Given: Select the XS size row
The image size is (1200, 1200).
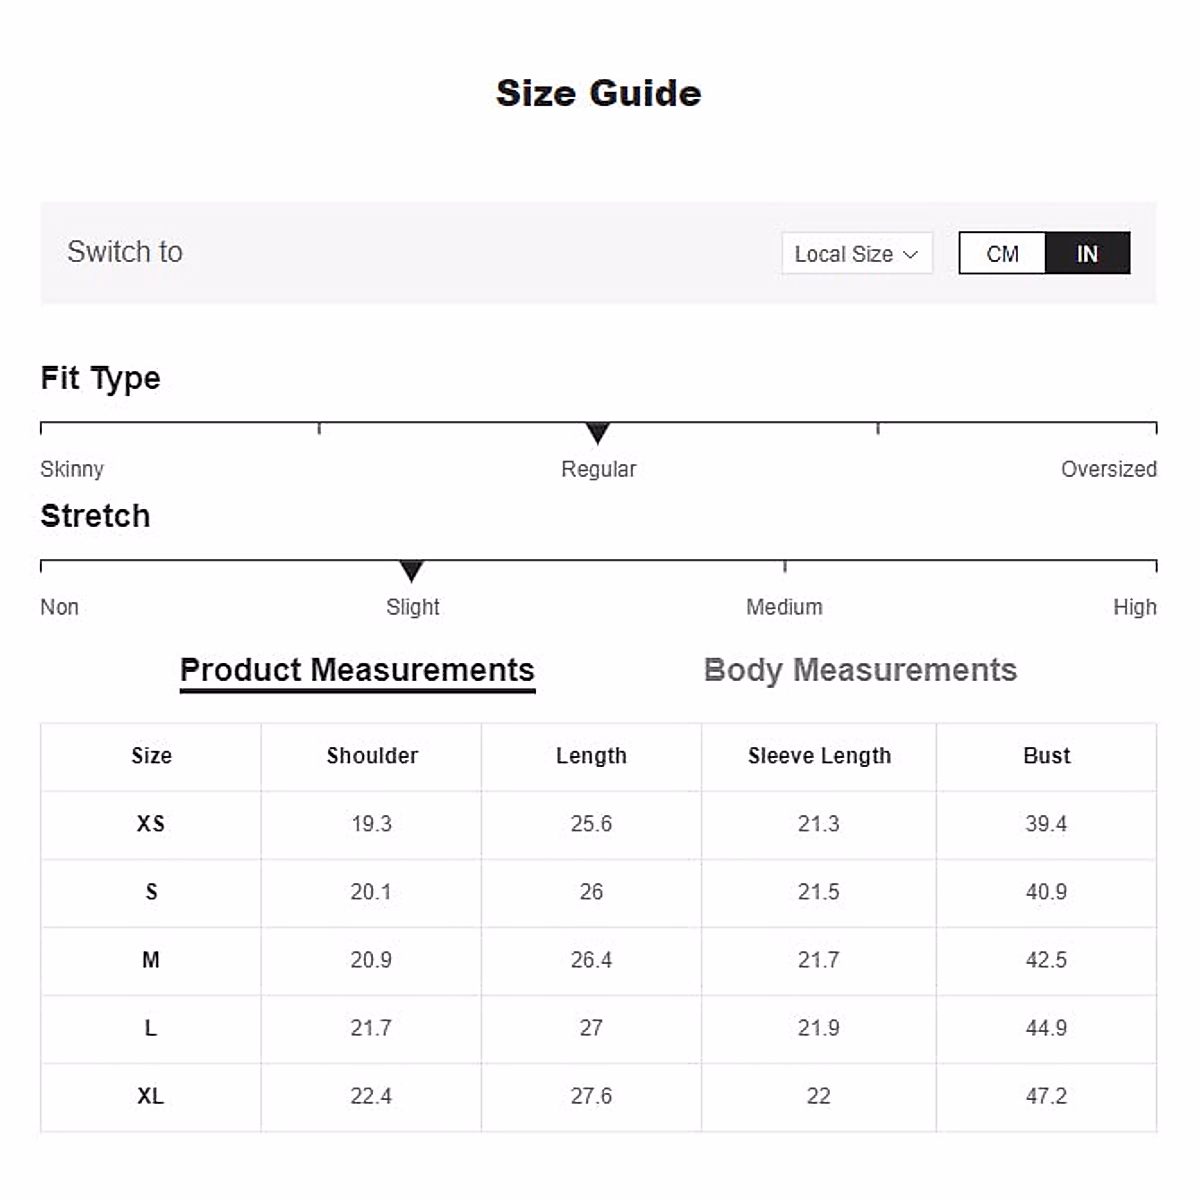Looking at the screenshot, I should (x=151, y=824).
